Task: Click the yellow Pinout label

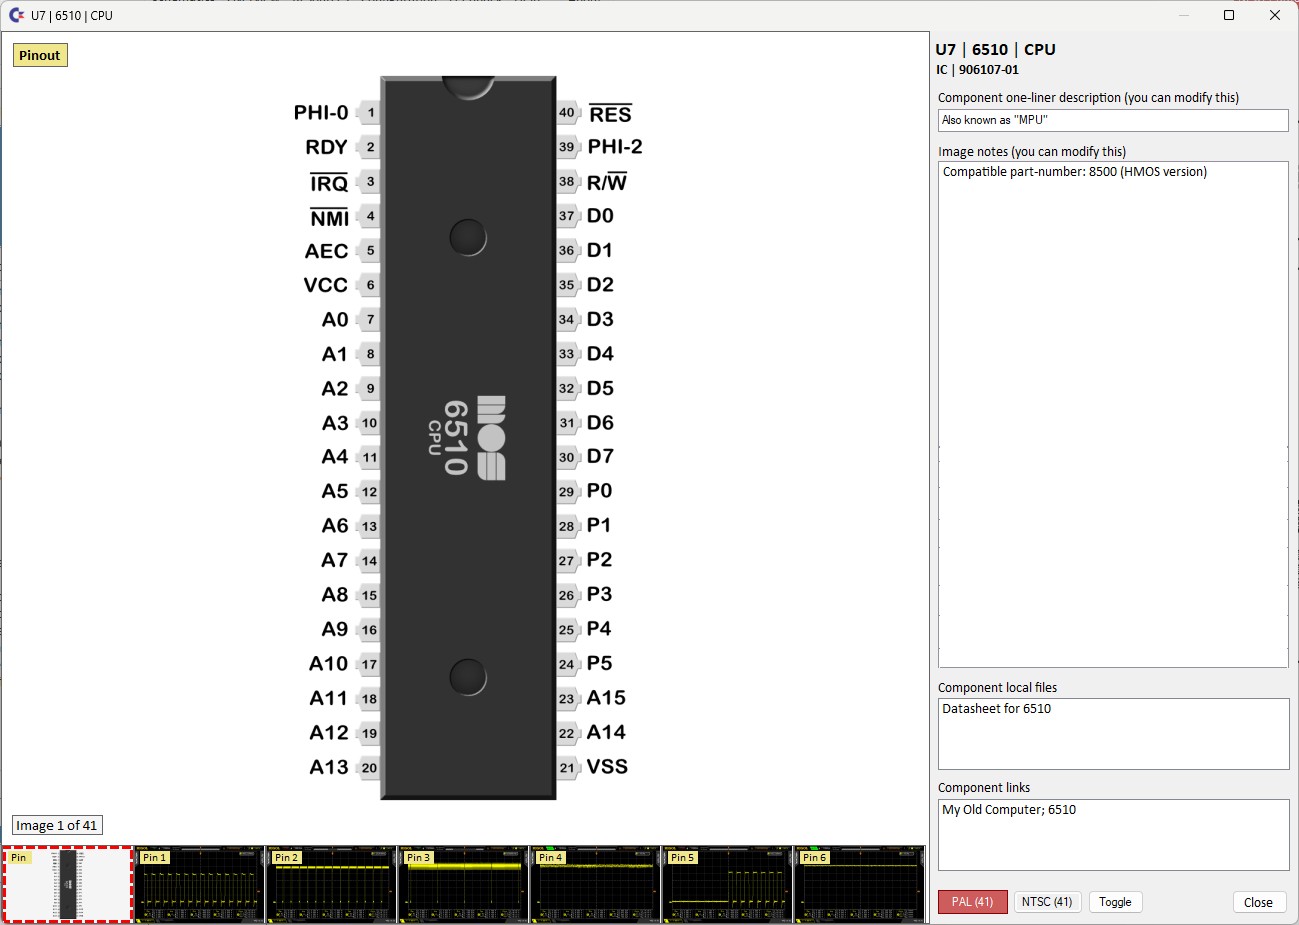Action: point(40,55)
